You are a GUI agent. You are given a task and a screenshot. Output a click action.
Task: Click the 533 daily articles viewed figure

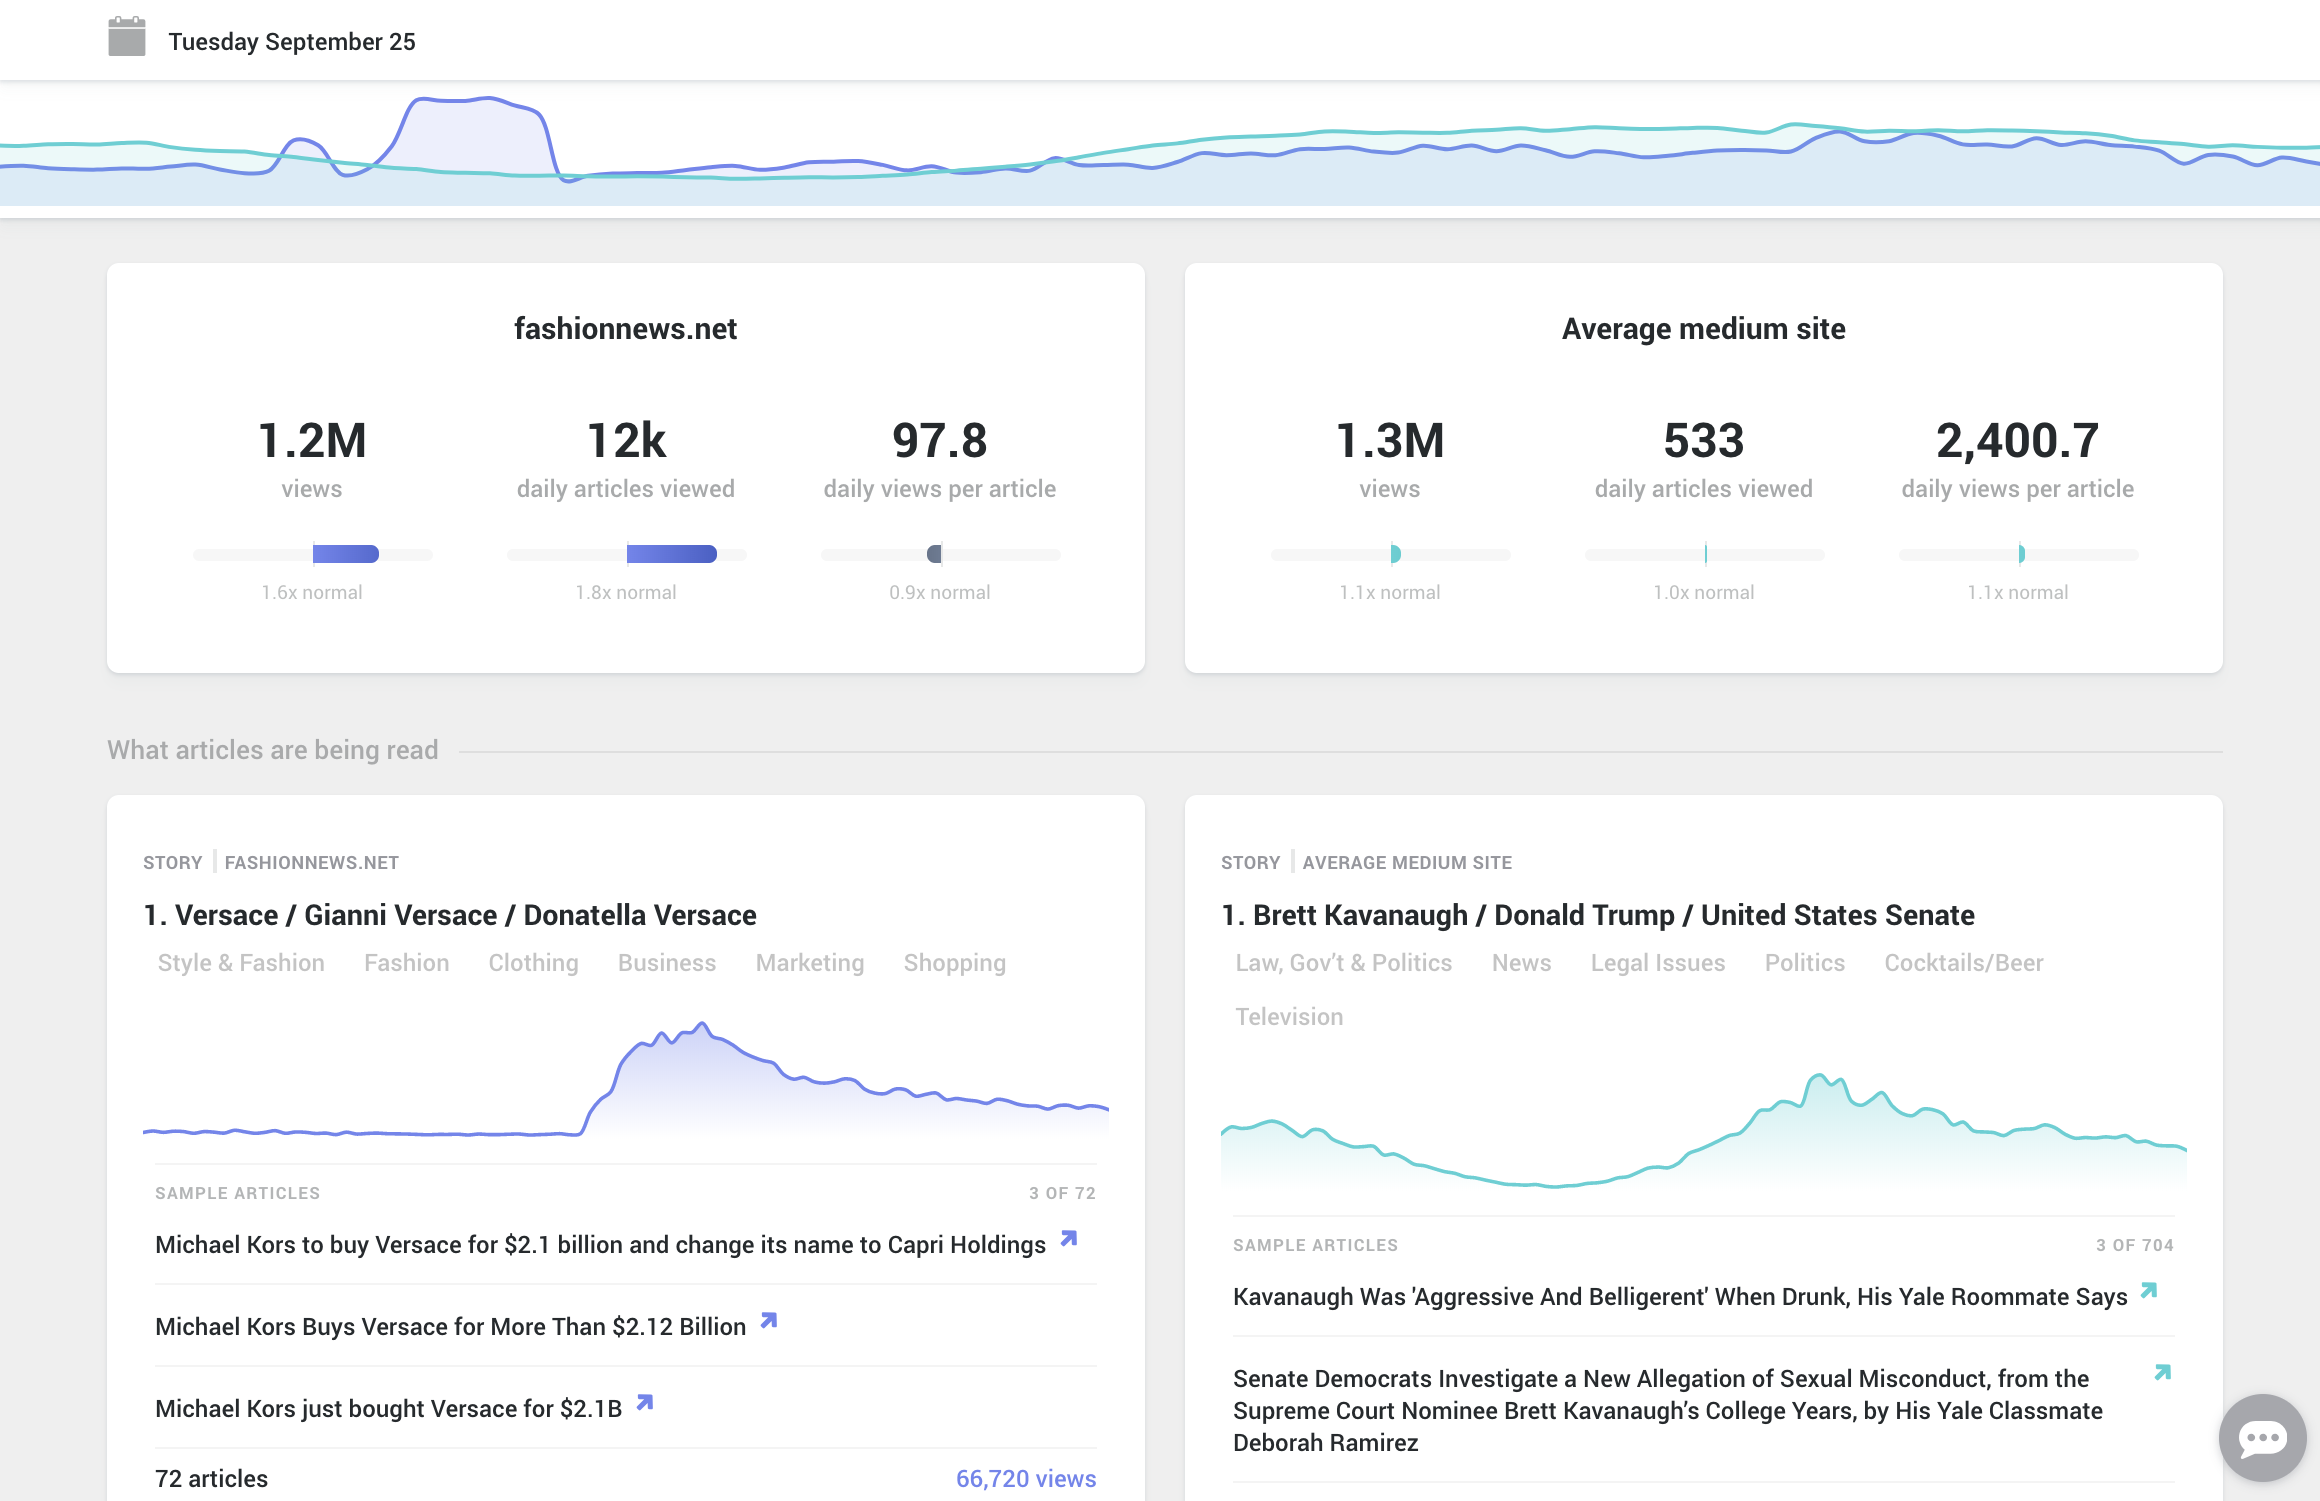[x=1704, y=440]
